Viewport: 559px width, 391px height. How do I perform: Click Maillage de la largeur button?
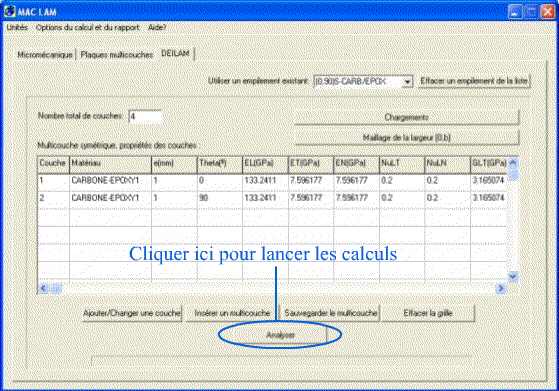click(406, 138)
